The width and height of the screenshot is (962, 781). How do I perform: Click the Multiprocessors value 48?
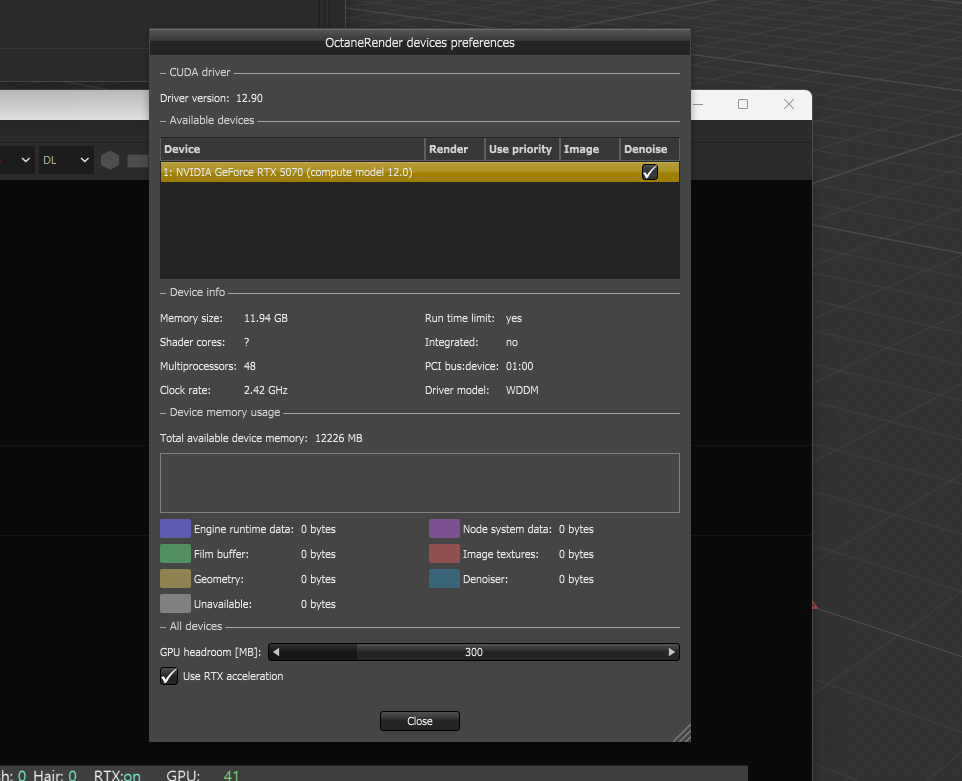pos(250,366)
